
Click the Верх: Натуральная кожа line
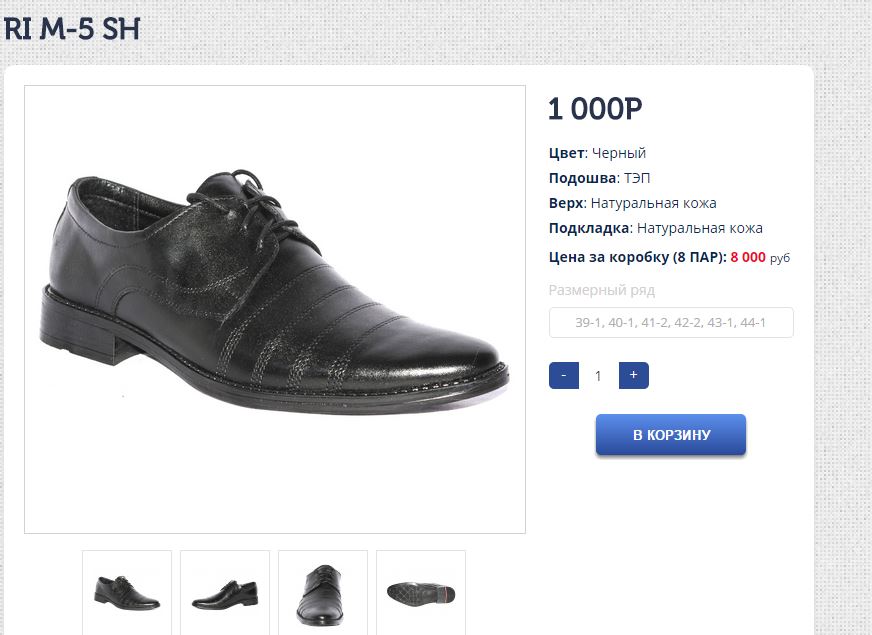632,203
